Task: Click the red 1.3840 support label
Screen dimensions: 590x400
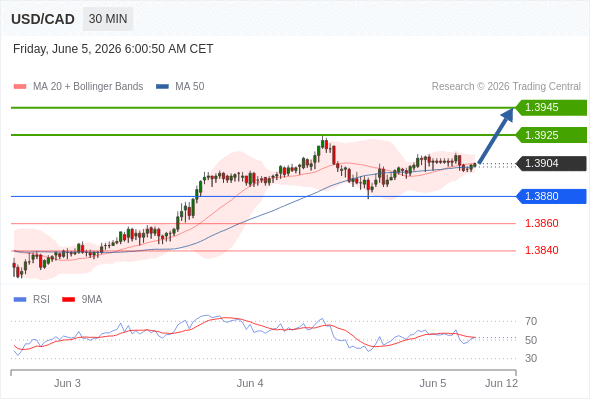Action: pyautogui.click(x=541, y=250)
